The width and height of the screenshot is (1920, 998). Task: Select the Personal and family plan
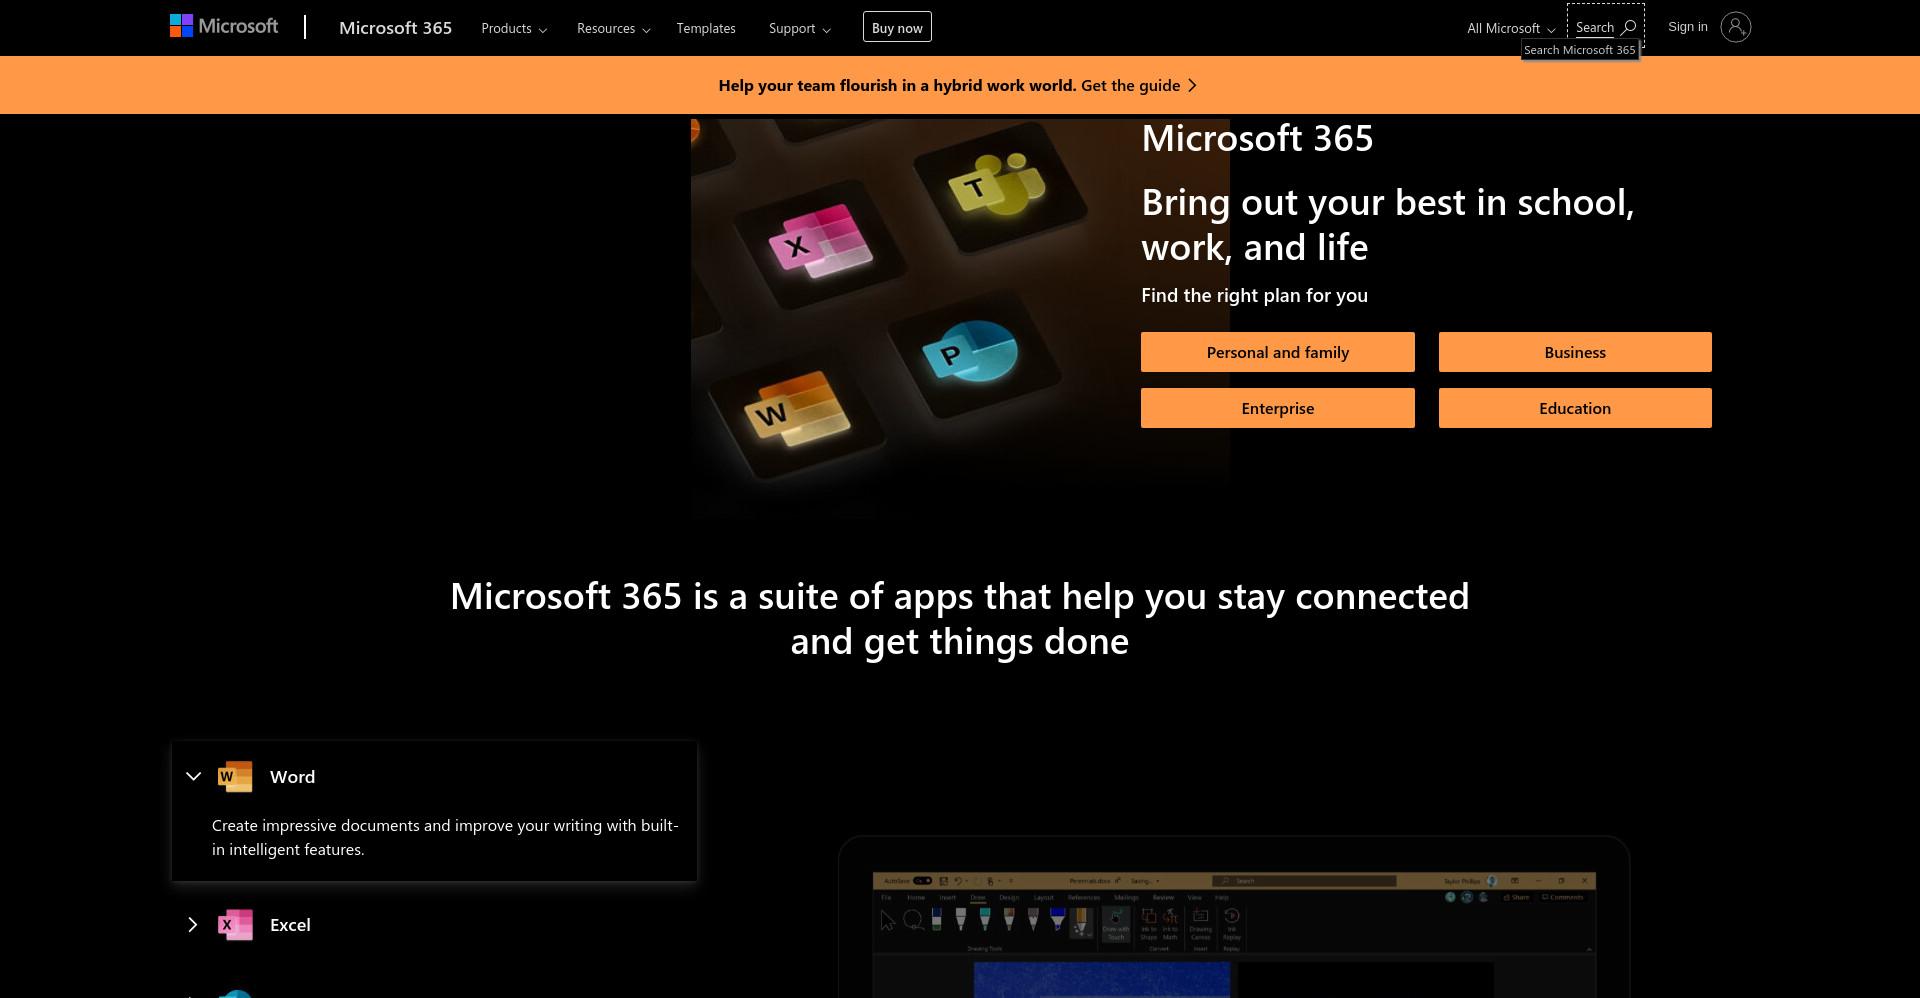pyautogui.click(x=1278, y=352)
